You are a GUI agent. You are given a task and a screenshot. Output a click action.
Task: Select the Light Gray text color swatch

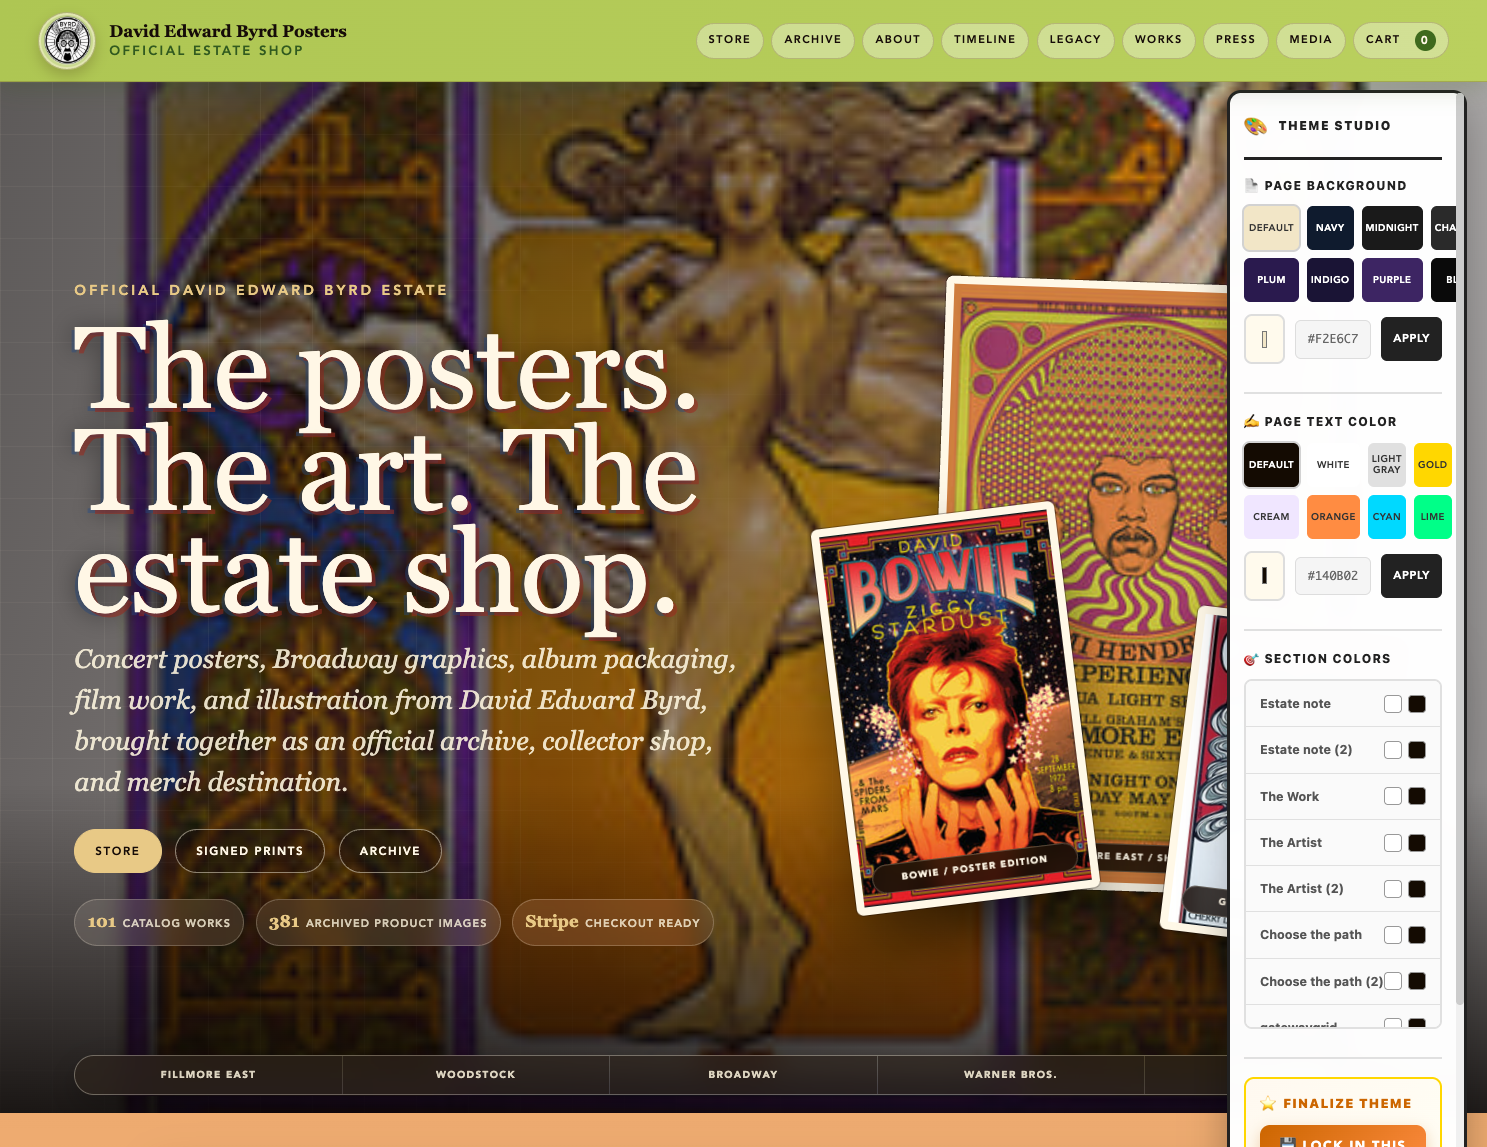click(1387, 465)
